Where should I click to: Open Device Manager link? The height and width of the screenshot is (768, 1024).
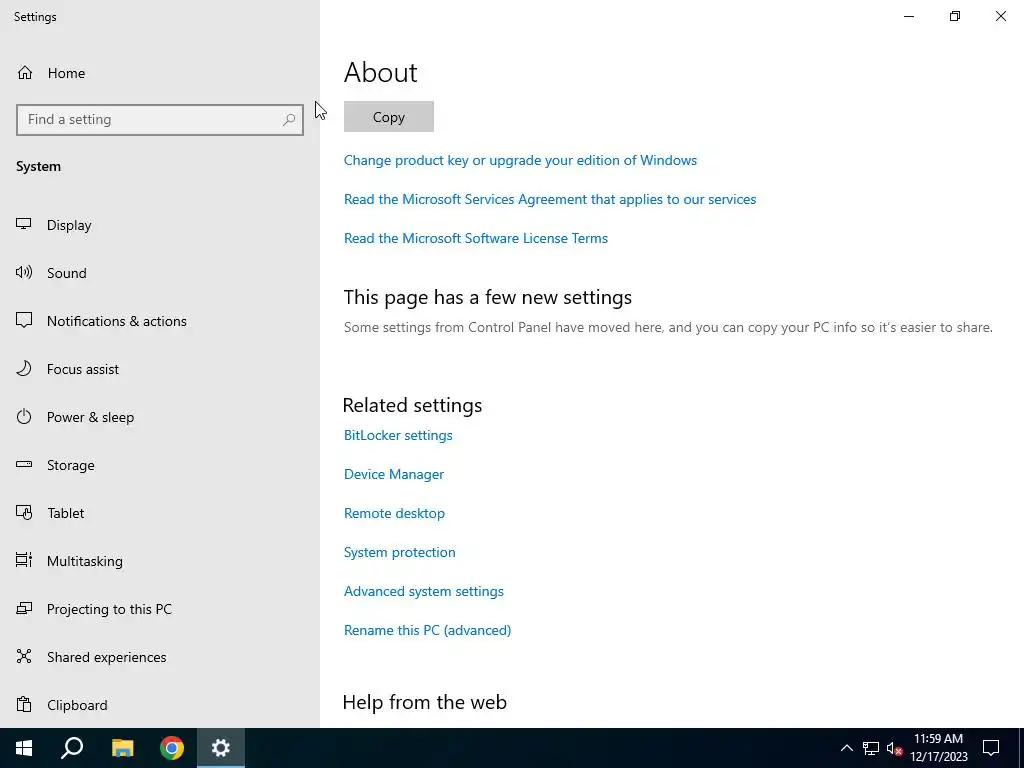394,474
